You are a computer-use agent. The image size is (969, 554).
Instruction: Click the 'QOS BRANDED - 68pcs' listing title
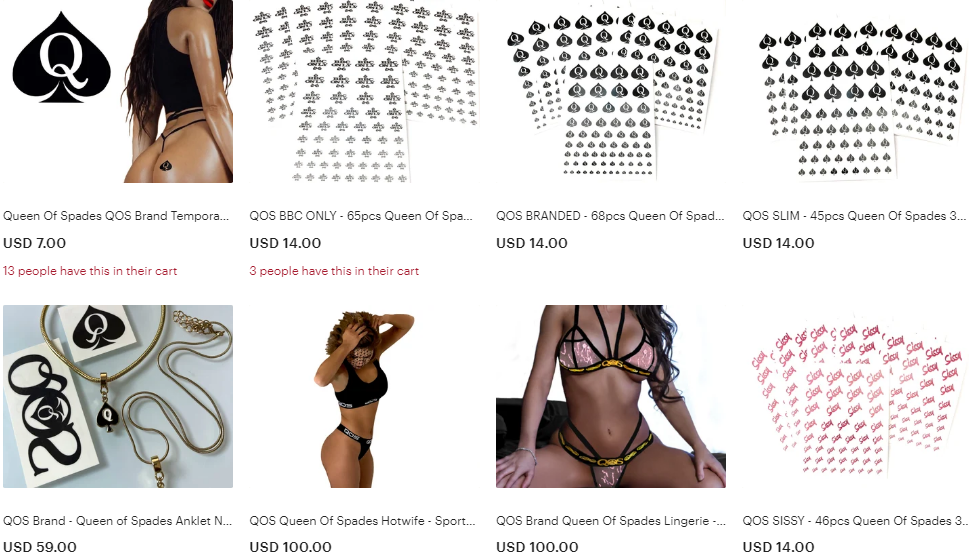[610, 216]
